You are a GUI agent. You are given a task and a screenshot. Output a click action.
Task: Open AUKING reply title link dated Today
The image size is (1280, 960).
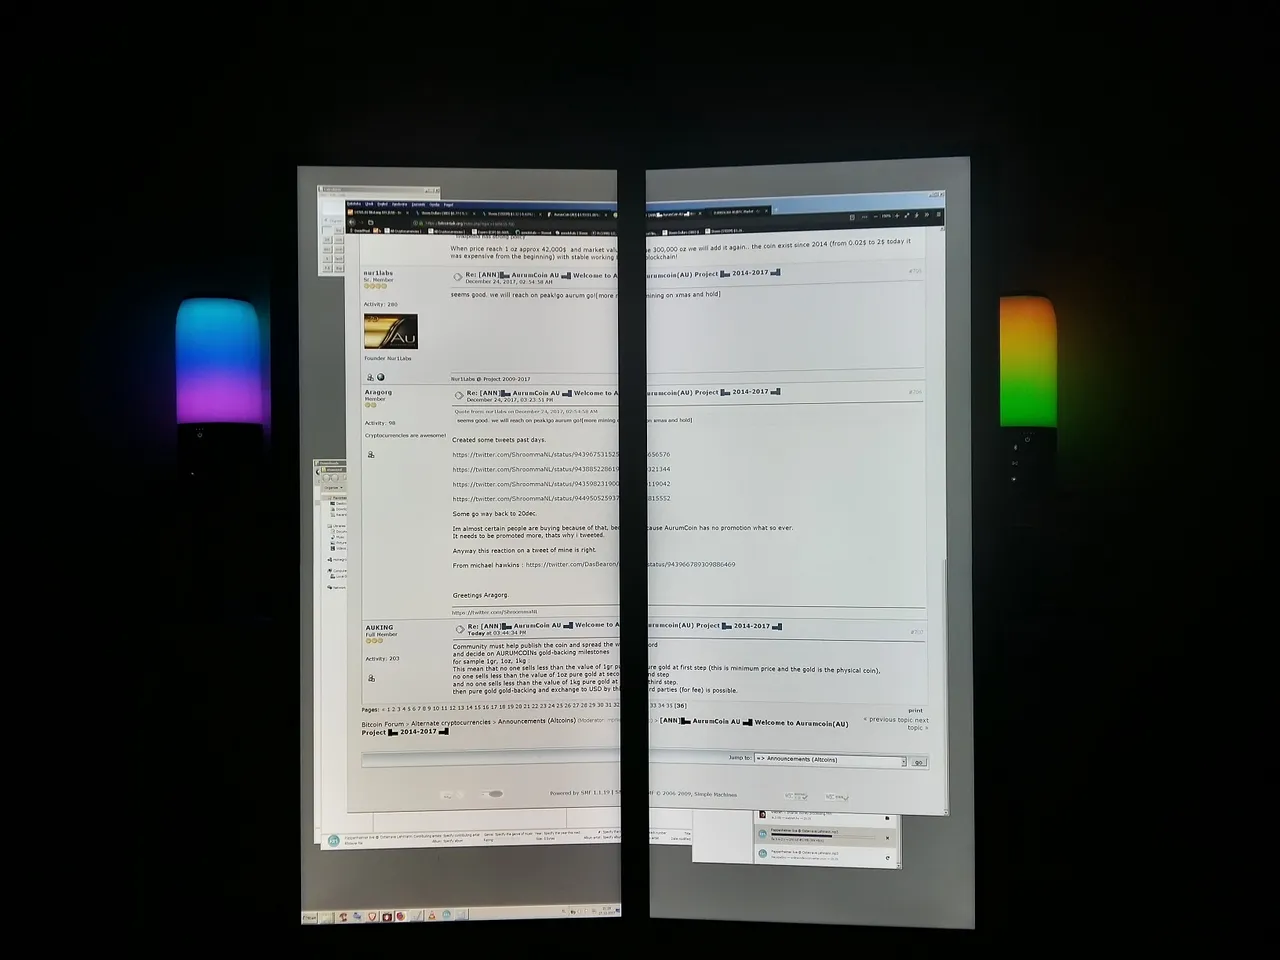(624, 626)
